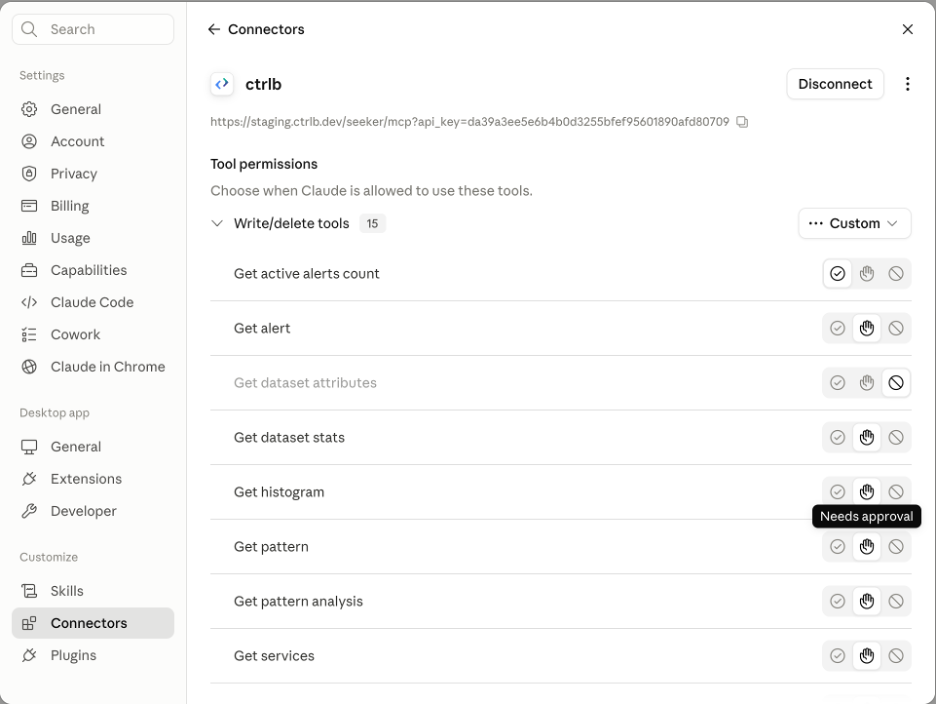Open General under Settings
Image resolution: width=936 pixels, height=704 pixels.
(x=93, y=109)
